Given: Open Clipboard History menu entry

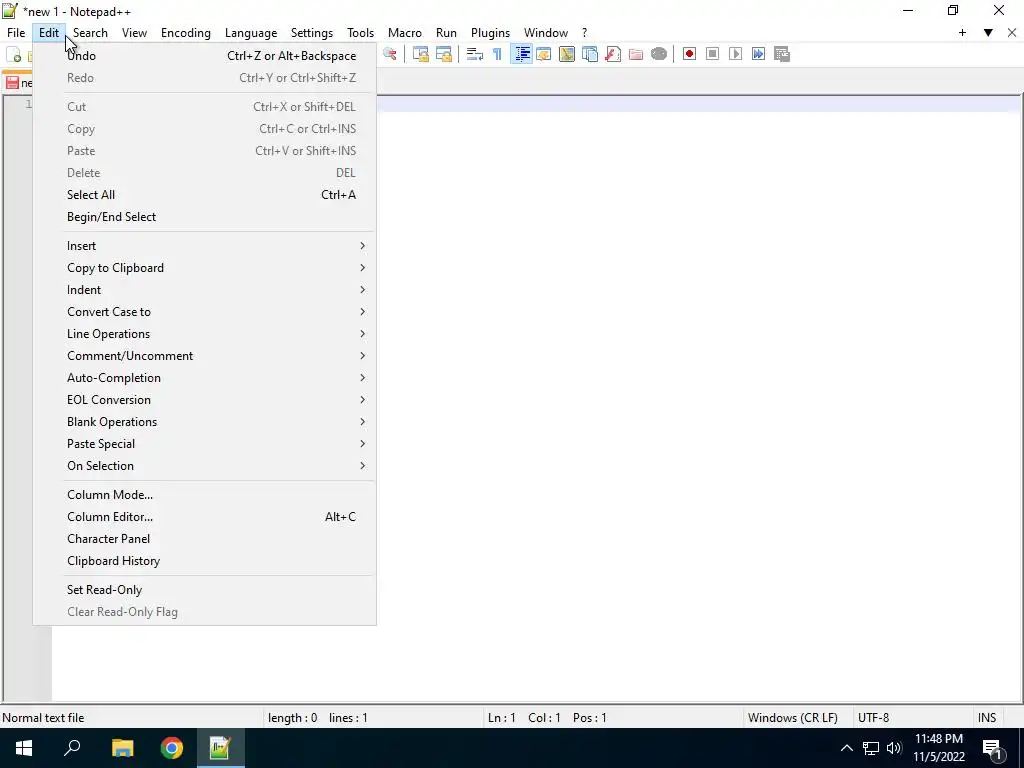Looking at the screenshot, I should pos(204,561).
